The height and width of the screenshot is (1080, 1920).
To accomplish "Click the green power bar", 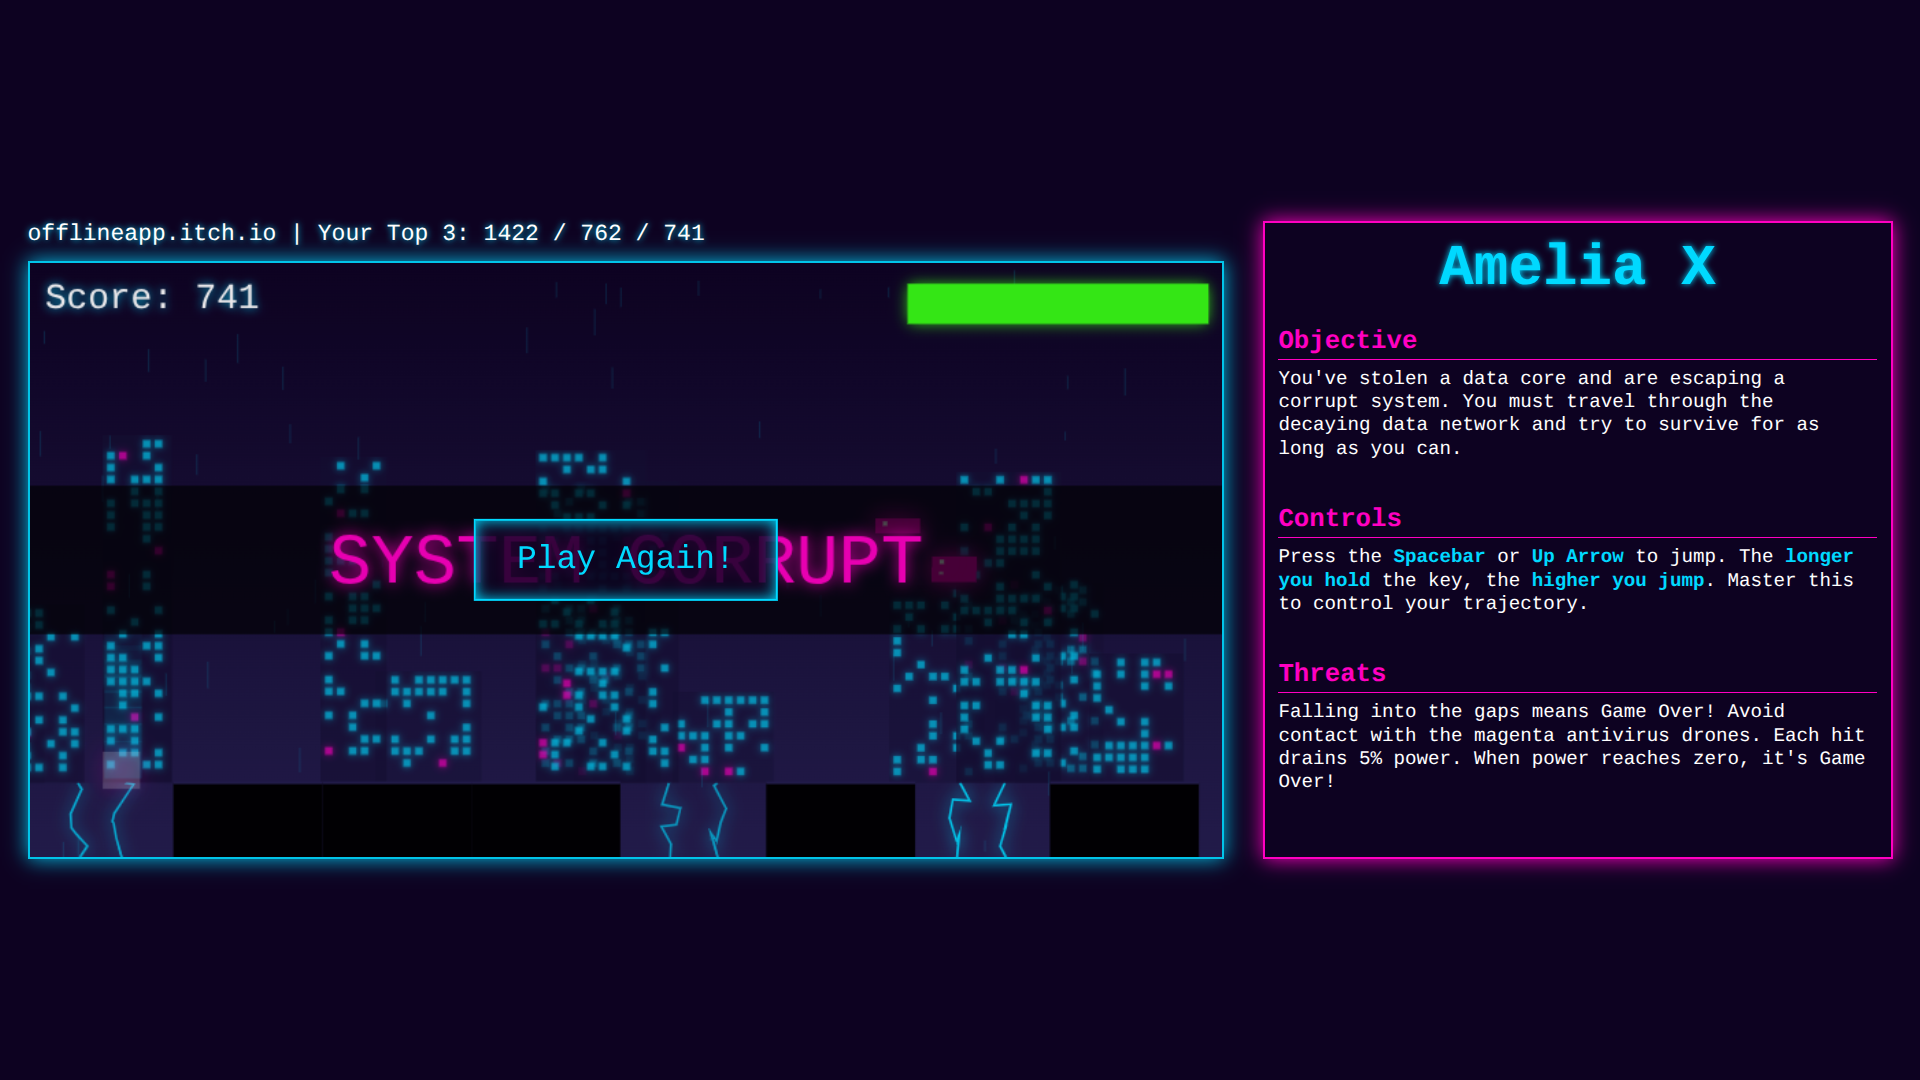I will click(1057, 304).
